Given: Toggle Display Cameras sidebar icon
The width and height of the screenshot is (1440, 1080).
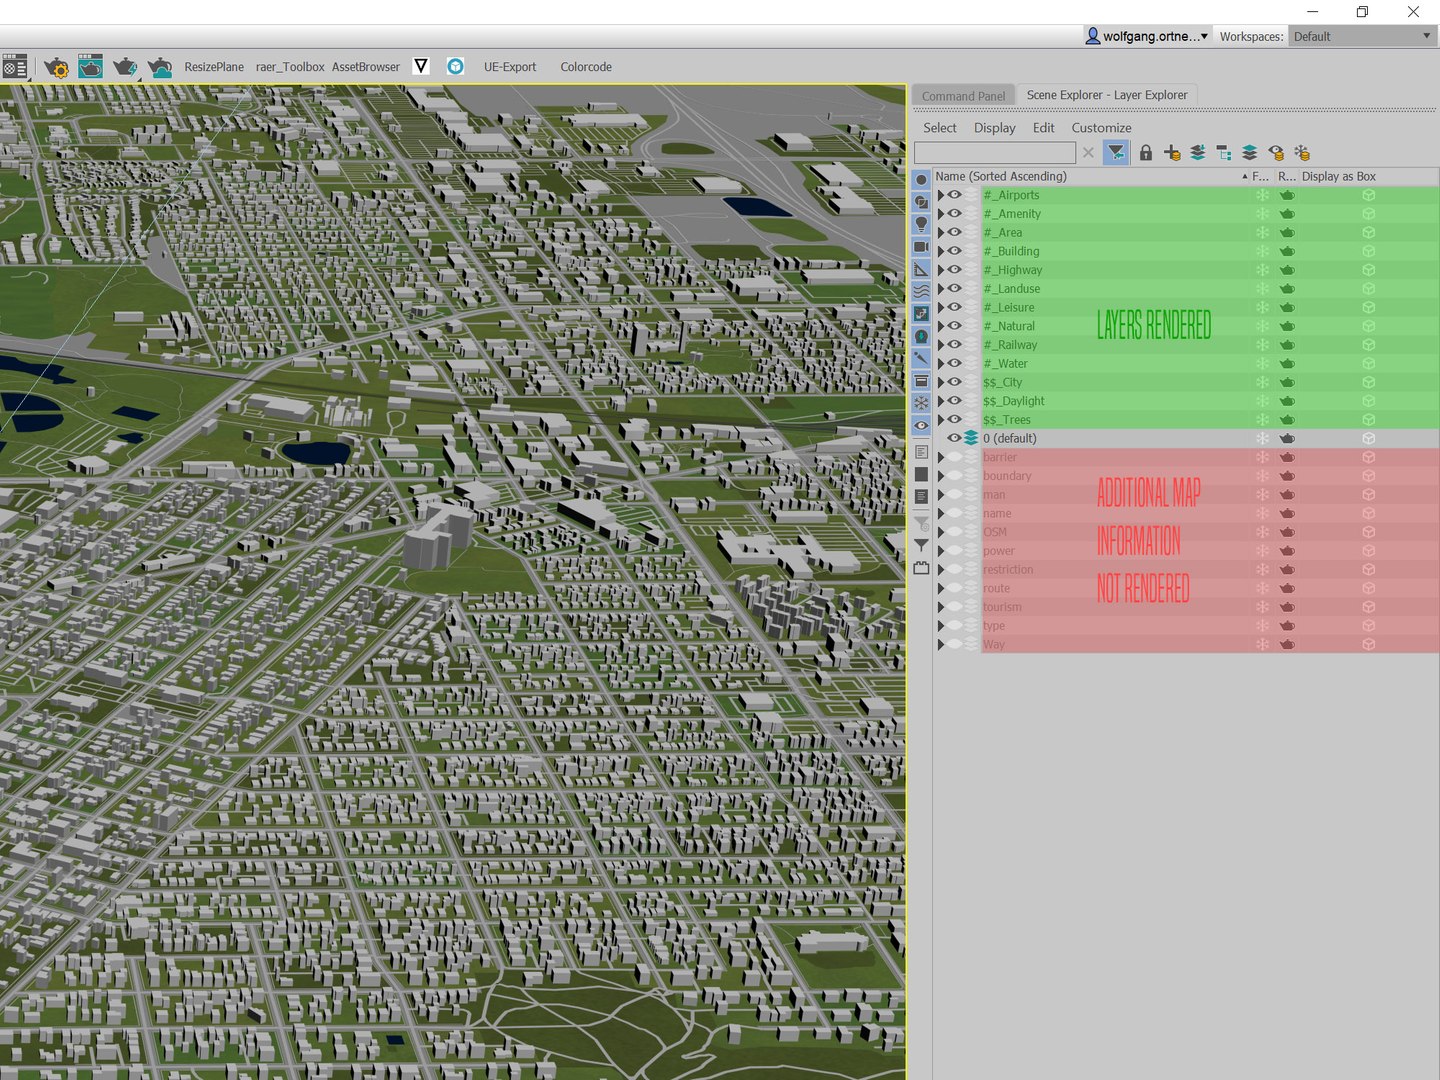Looking at the screenshot, I should pyautogui.click(x=921, y=247).
